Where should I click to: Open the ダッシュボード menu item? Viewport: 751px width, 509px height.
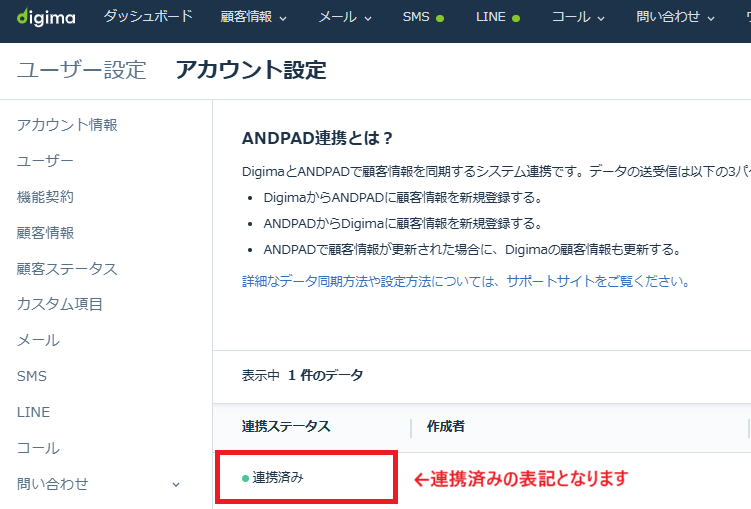(148, 16)
